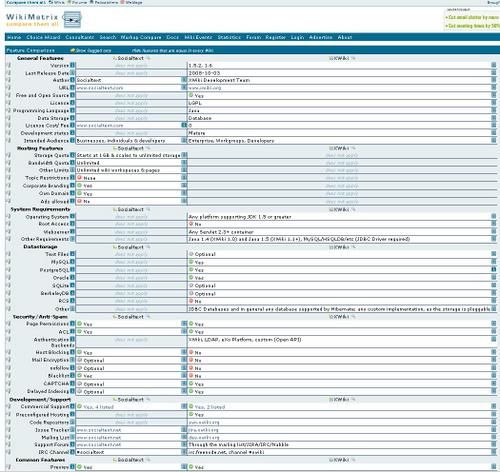Open Markup Compare in navigation bar
The height and width of the screenshot is (472, 500).
point(141,37)
